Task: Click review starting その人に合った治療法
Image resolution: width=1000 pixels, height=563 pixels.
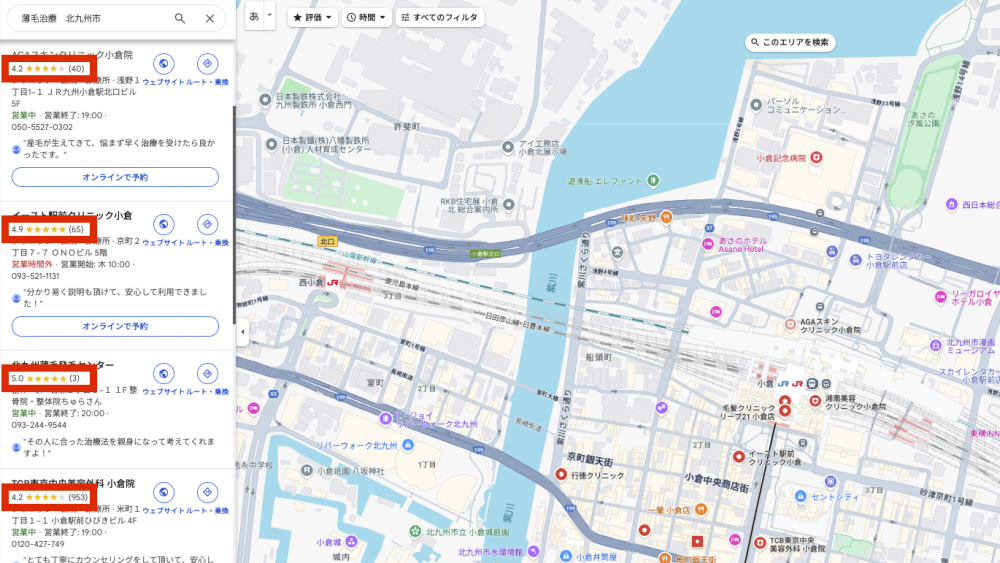Action: pyautogui.click(x=119, y=447)
